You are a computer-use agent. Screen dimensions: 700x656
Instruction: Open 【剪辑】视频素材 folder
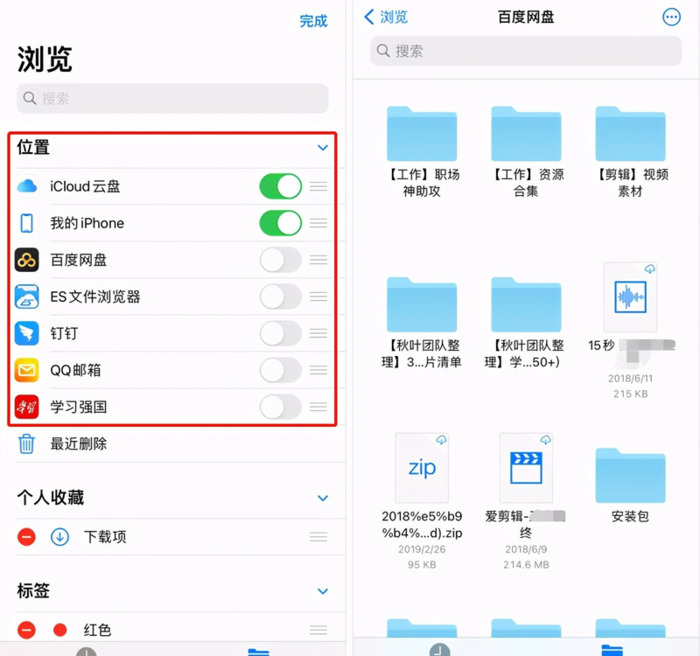coord(630,134)
